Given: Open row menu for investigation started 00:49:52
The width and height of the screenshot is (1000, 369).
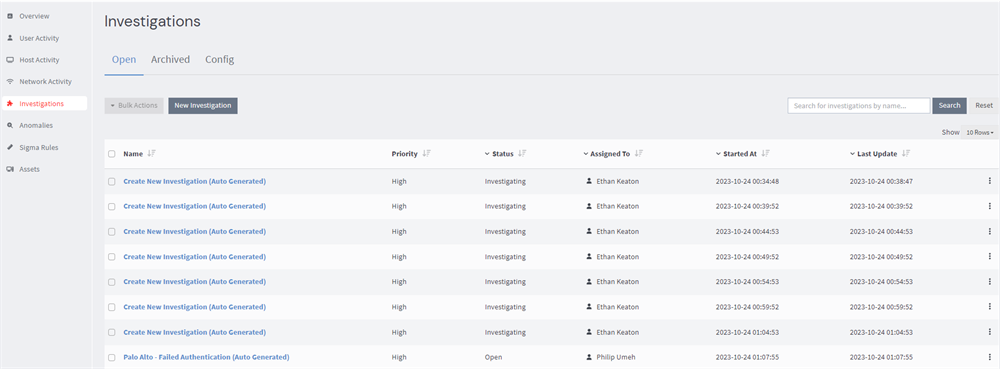Looking at the screenshot, I should pos(989,256).
